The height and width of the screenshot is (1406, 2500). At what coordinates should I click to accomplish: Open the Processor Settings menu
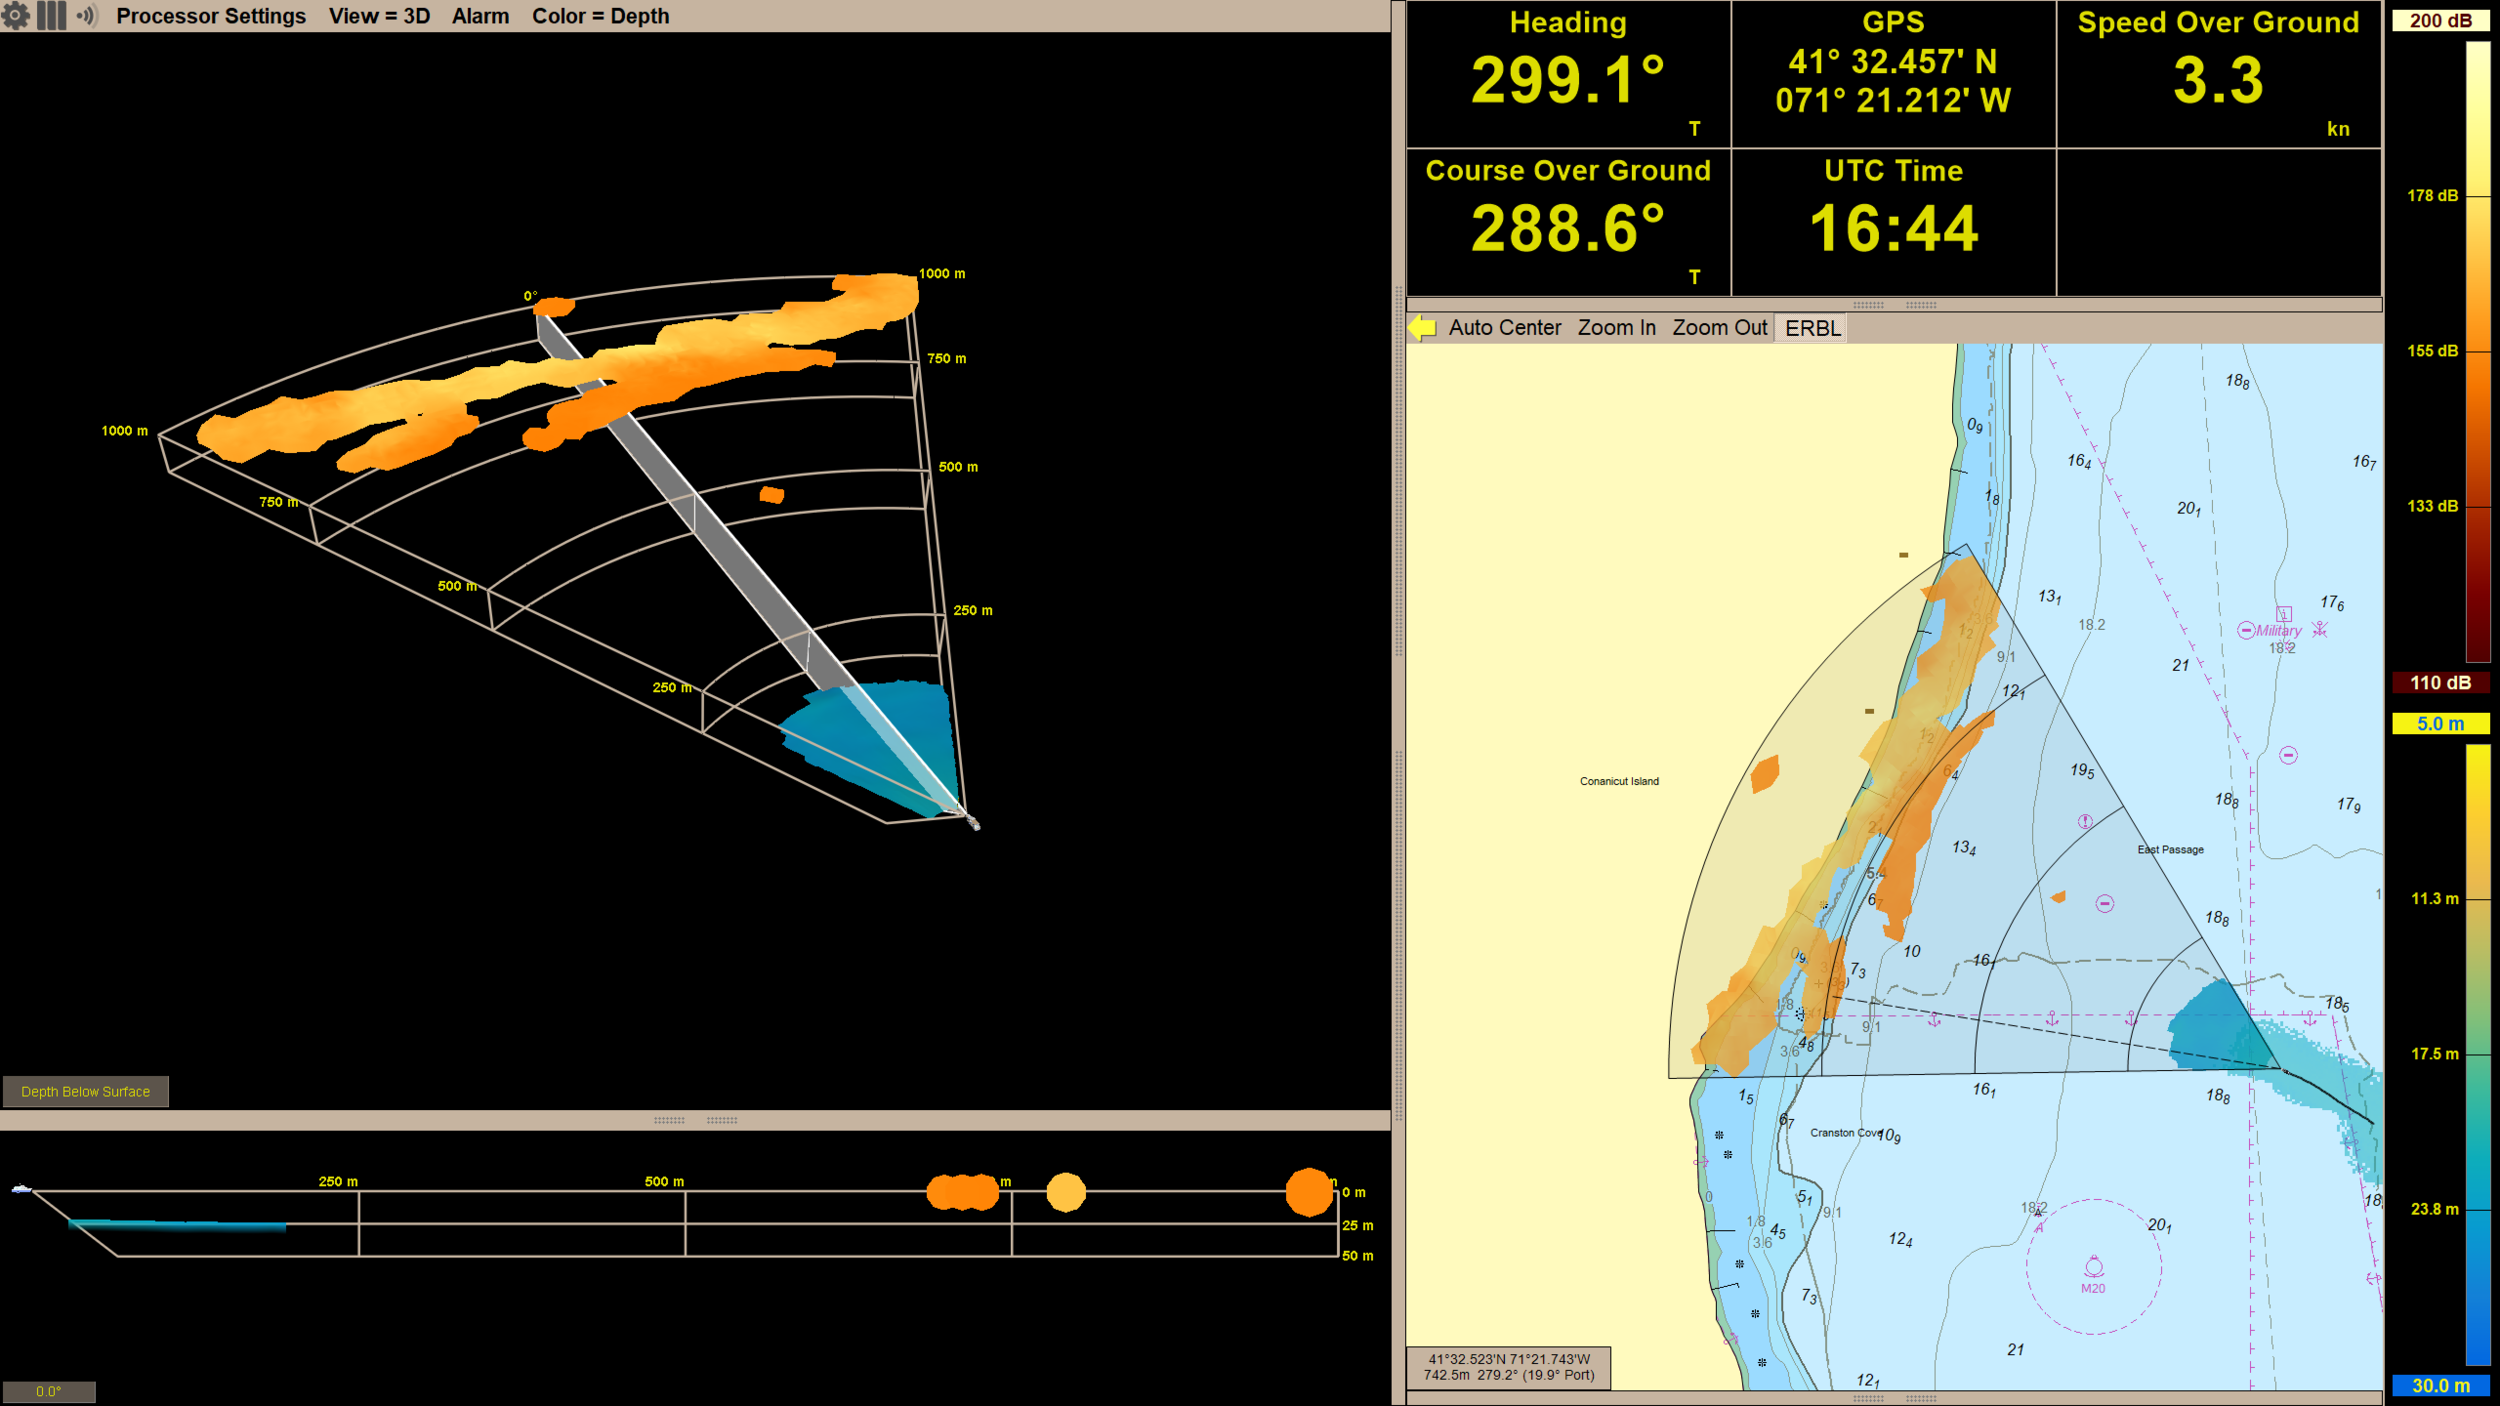(x=210, y=16)
